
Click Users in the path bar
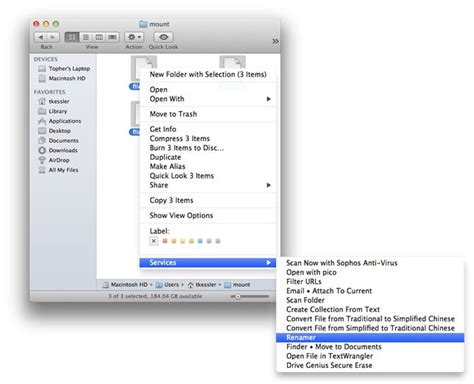(167, 285)
